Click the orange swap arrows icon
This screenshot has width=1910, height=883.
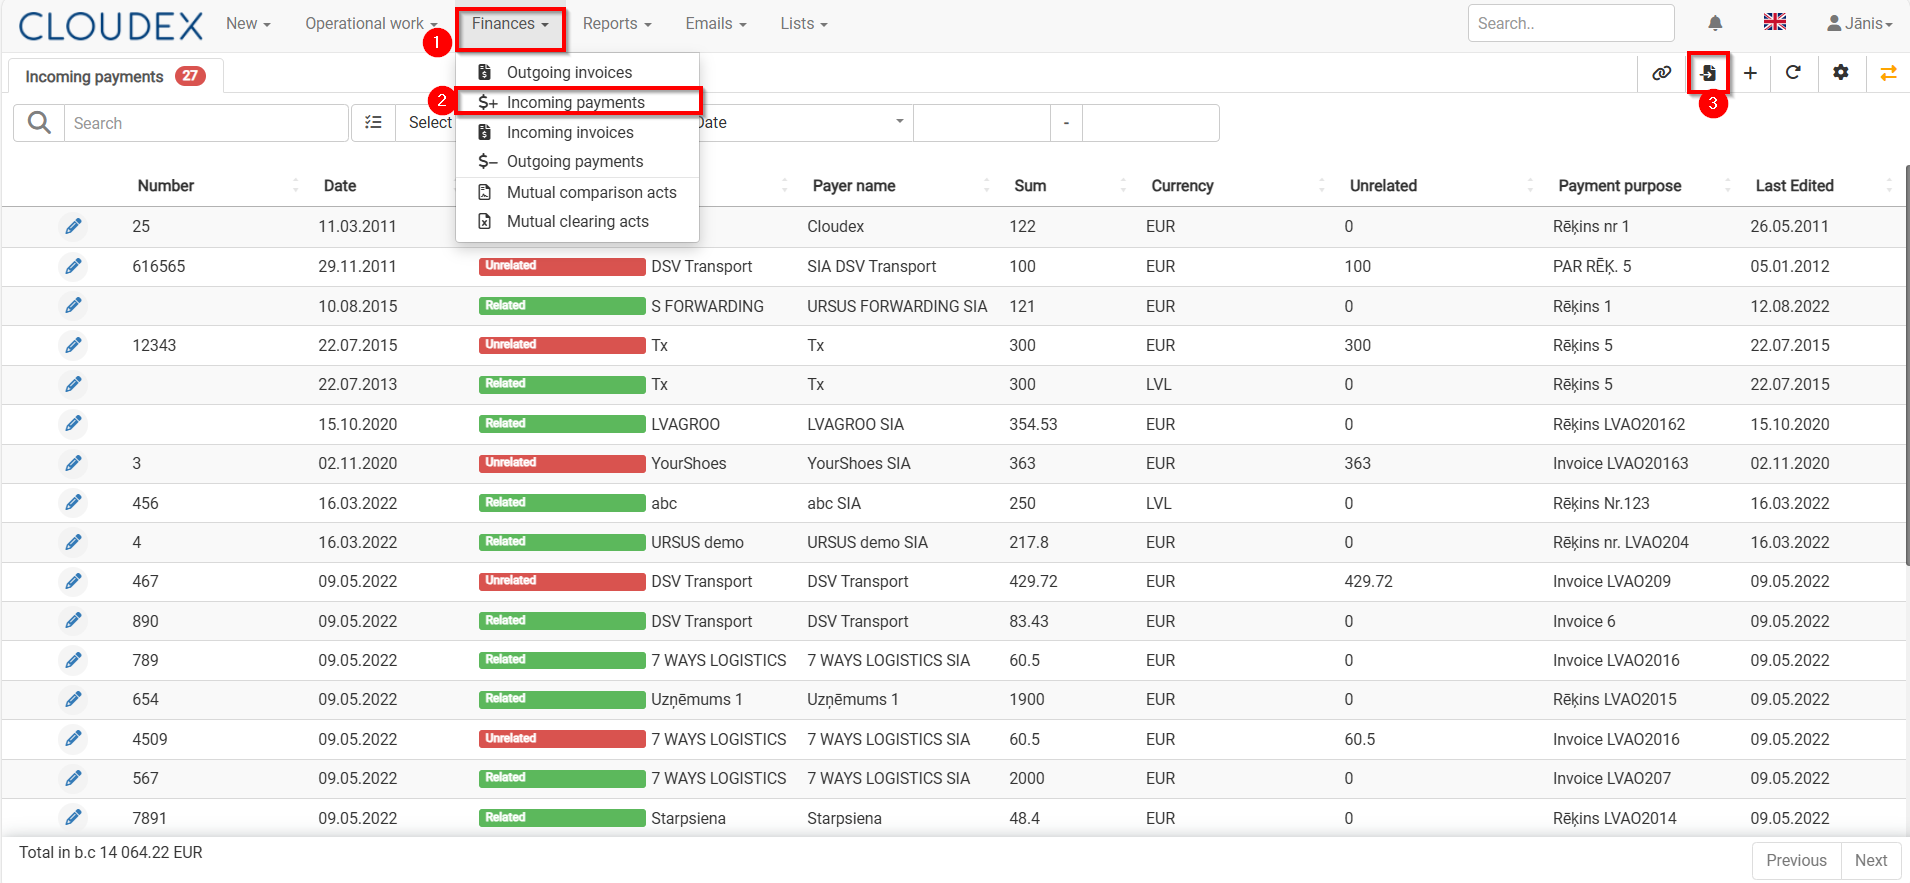[x=1889, y=73]
